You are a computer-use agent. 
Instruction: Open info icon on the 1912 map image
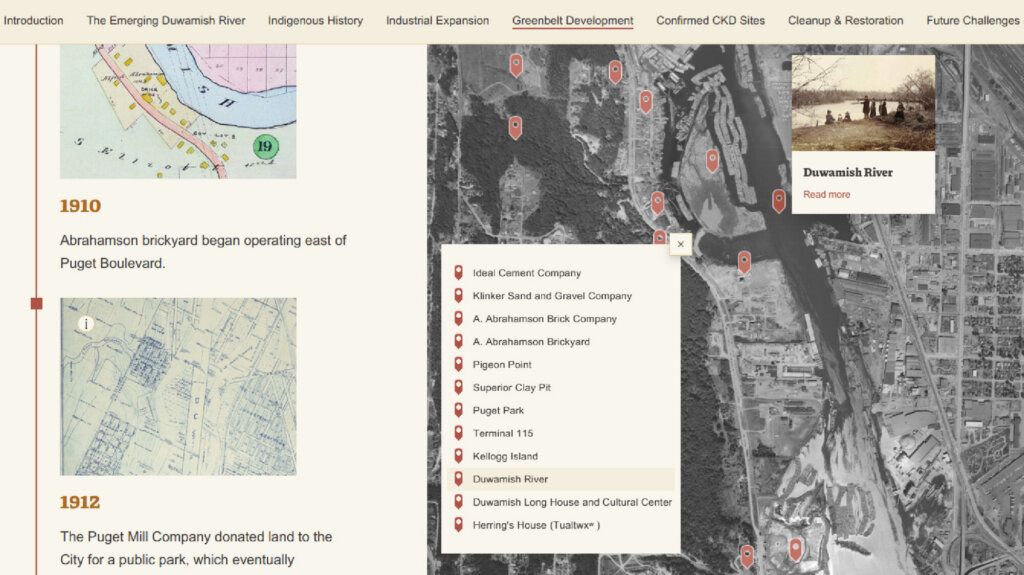pos(86,323)
